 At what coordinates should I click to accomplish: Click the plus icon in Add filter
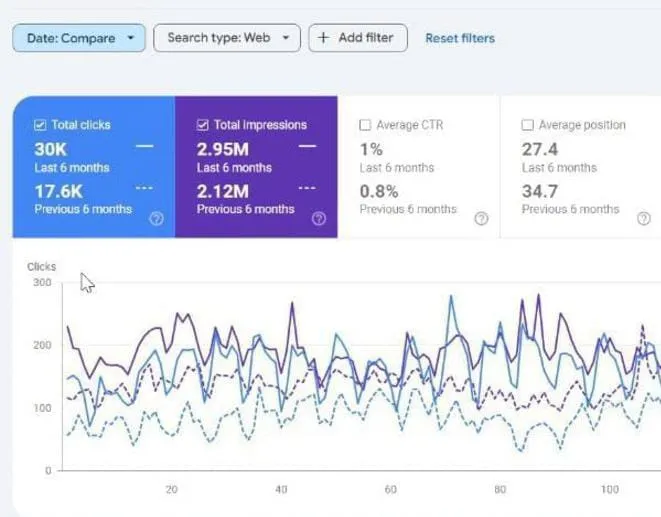pyautogui.click(x=323, y=38)
